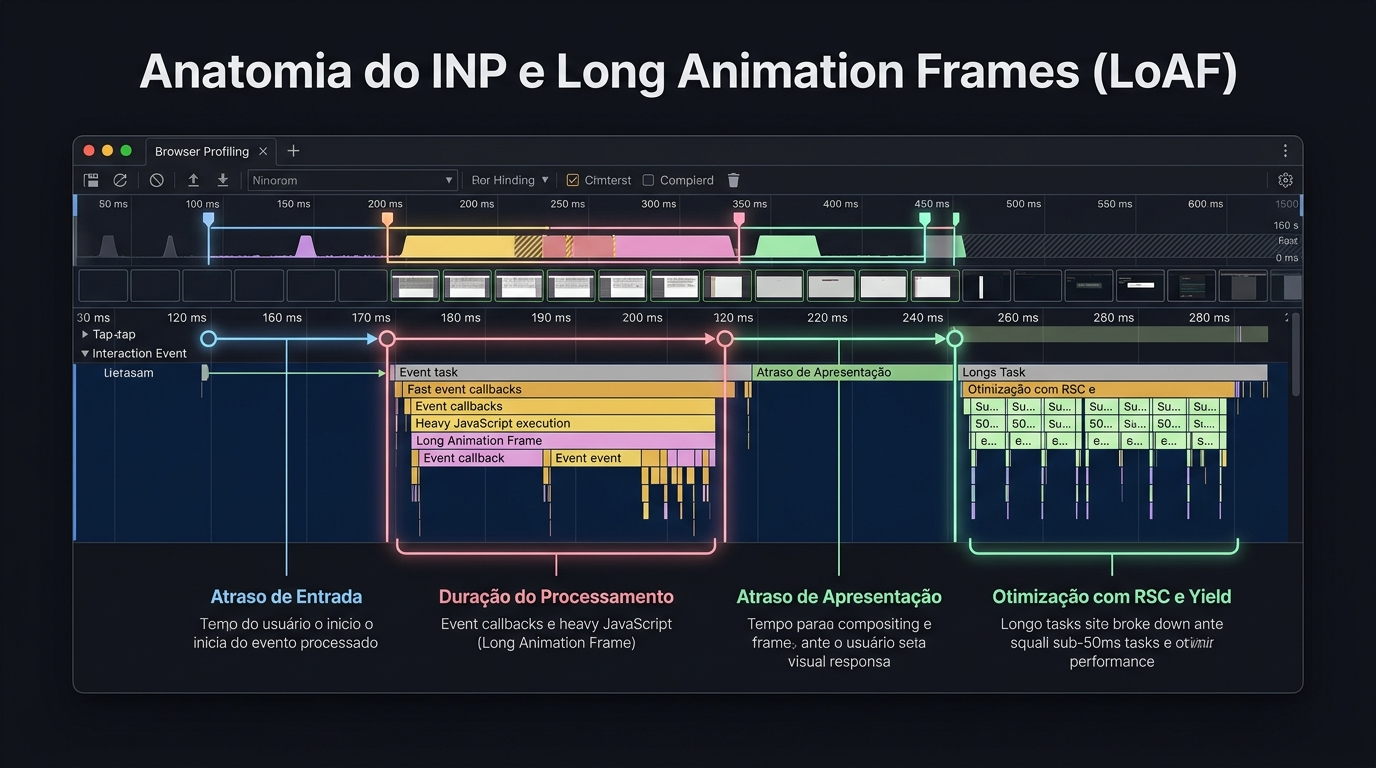
Task: Click the upload profile arrow icon
Action: tap(194, 180)
